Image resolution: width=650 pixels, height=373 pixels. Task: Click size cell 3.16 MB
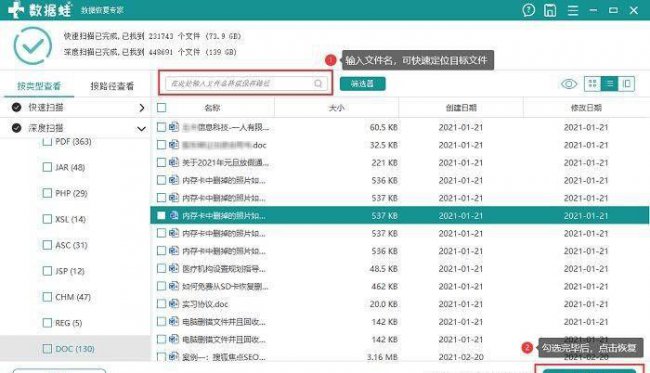coord(382,356)
